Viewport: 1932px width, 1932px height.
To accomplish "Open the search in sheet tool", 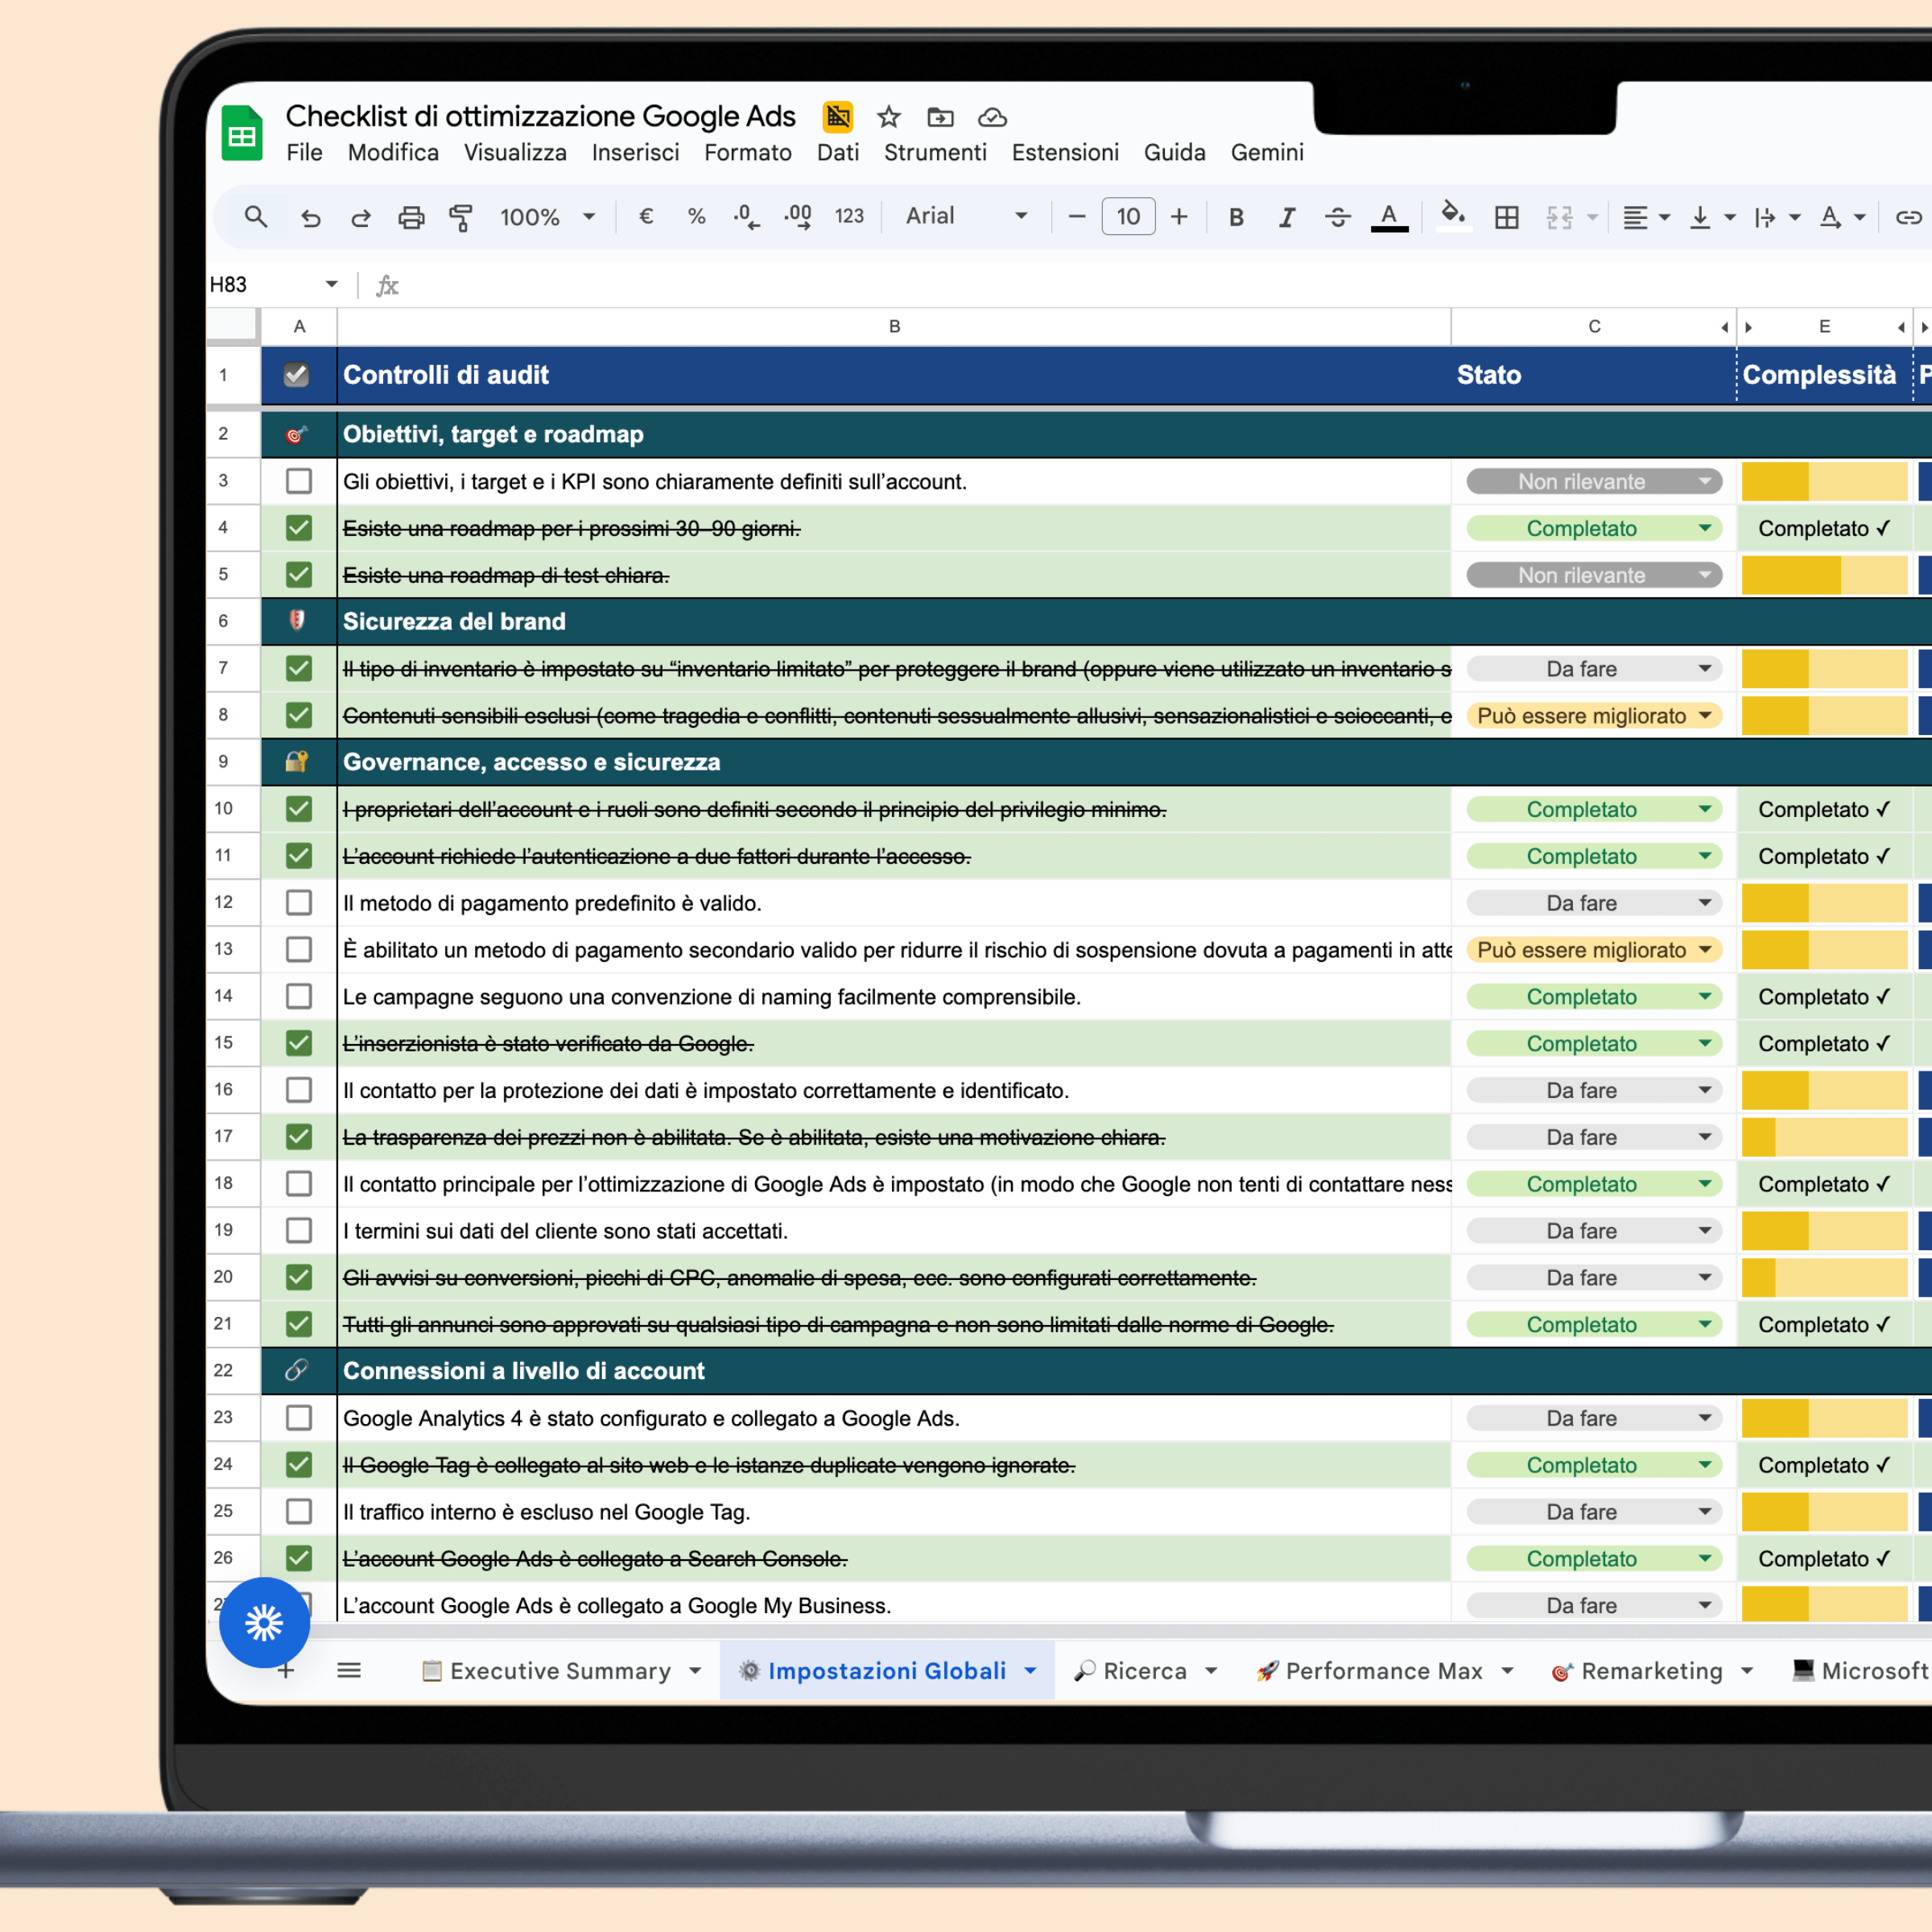I will pyautogui.click(x=255, y=217).
